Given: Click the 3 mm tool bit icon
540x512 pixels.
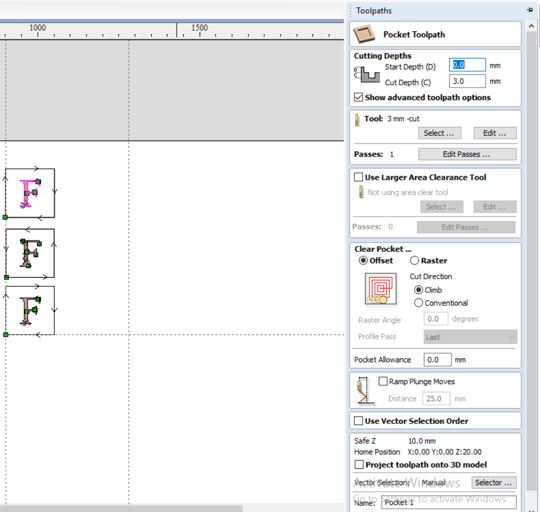Looking at the screenshot, I should (x=357, y=120).
